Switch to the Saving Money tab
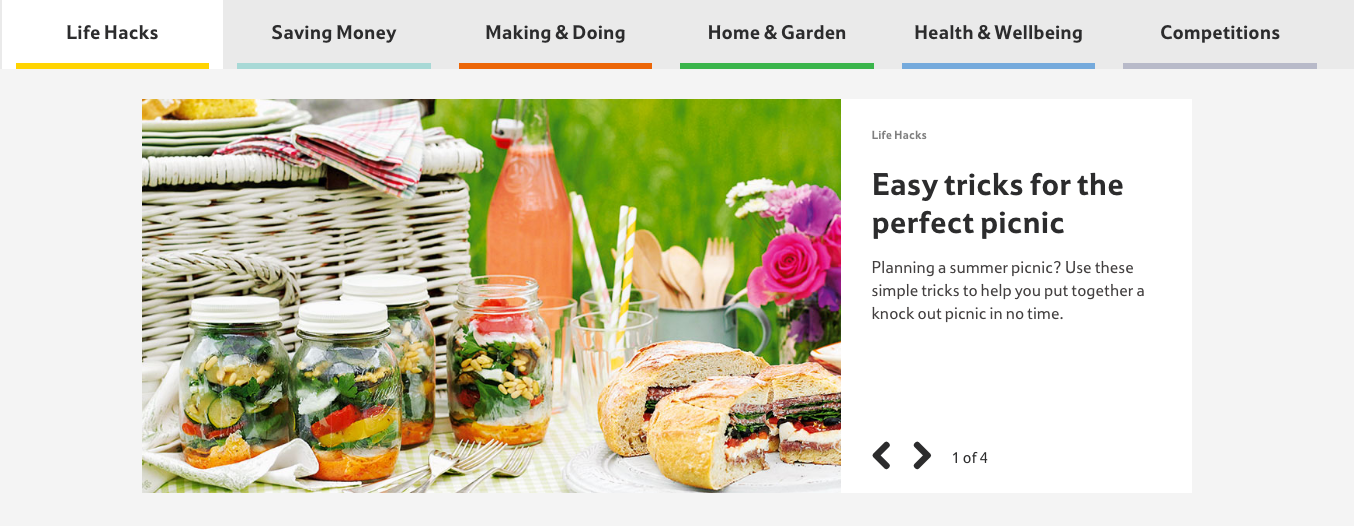This screenshot has height=526, width=1354. click(x=334, y=34)
